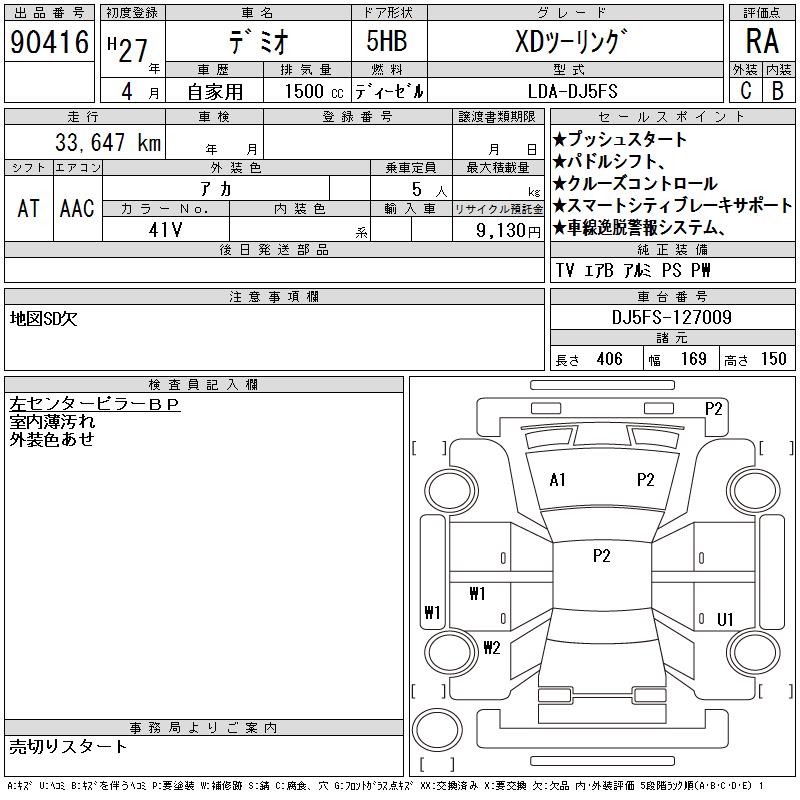Select the exterior color アカ
Viewport: 800px width, 800px height.
(216, 189)
